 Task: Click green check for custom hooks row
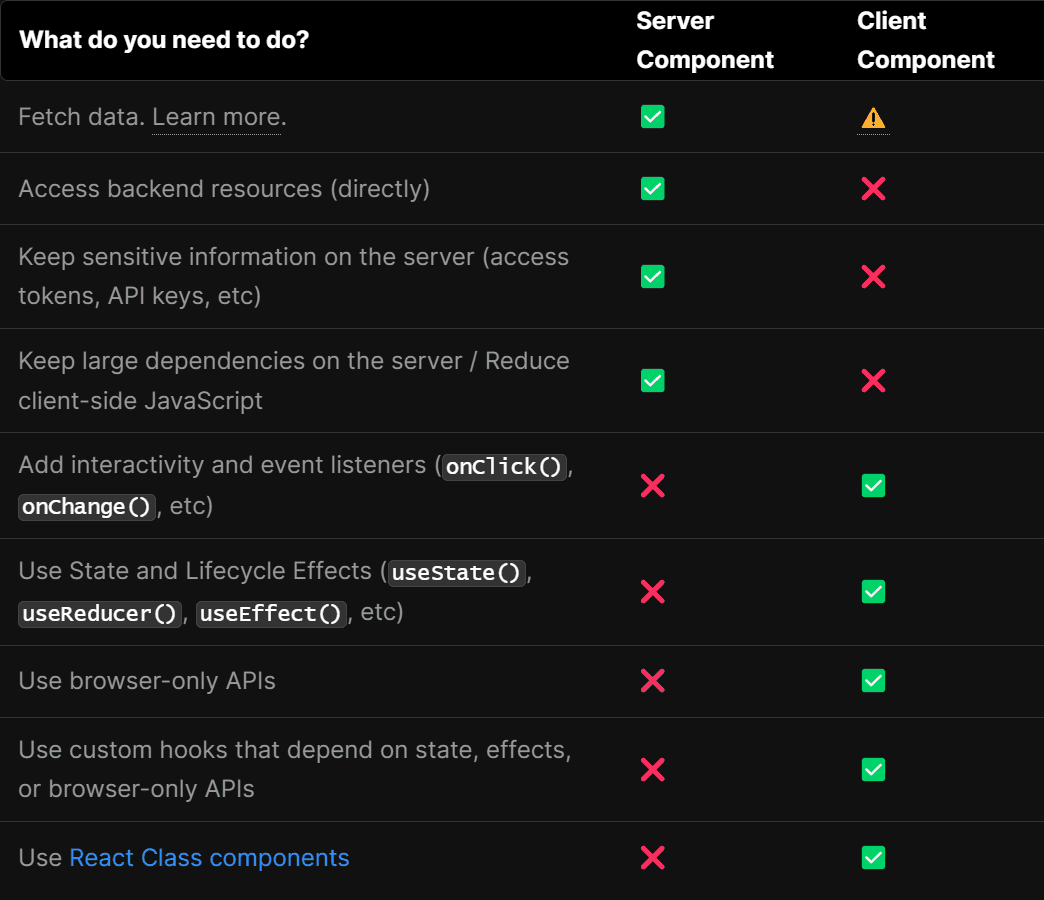[x=873, y=770]
